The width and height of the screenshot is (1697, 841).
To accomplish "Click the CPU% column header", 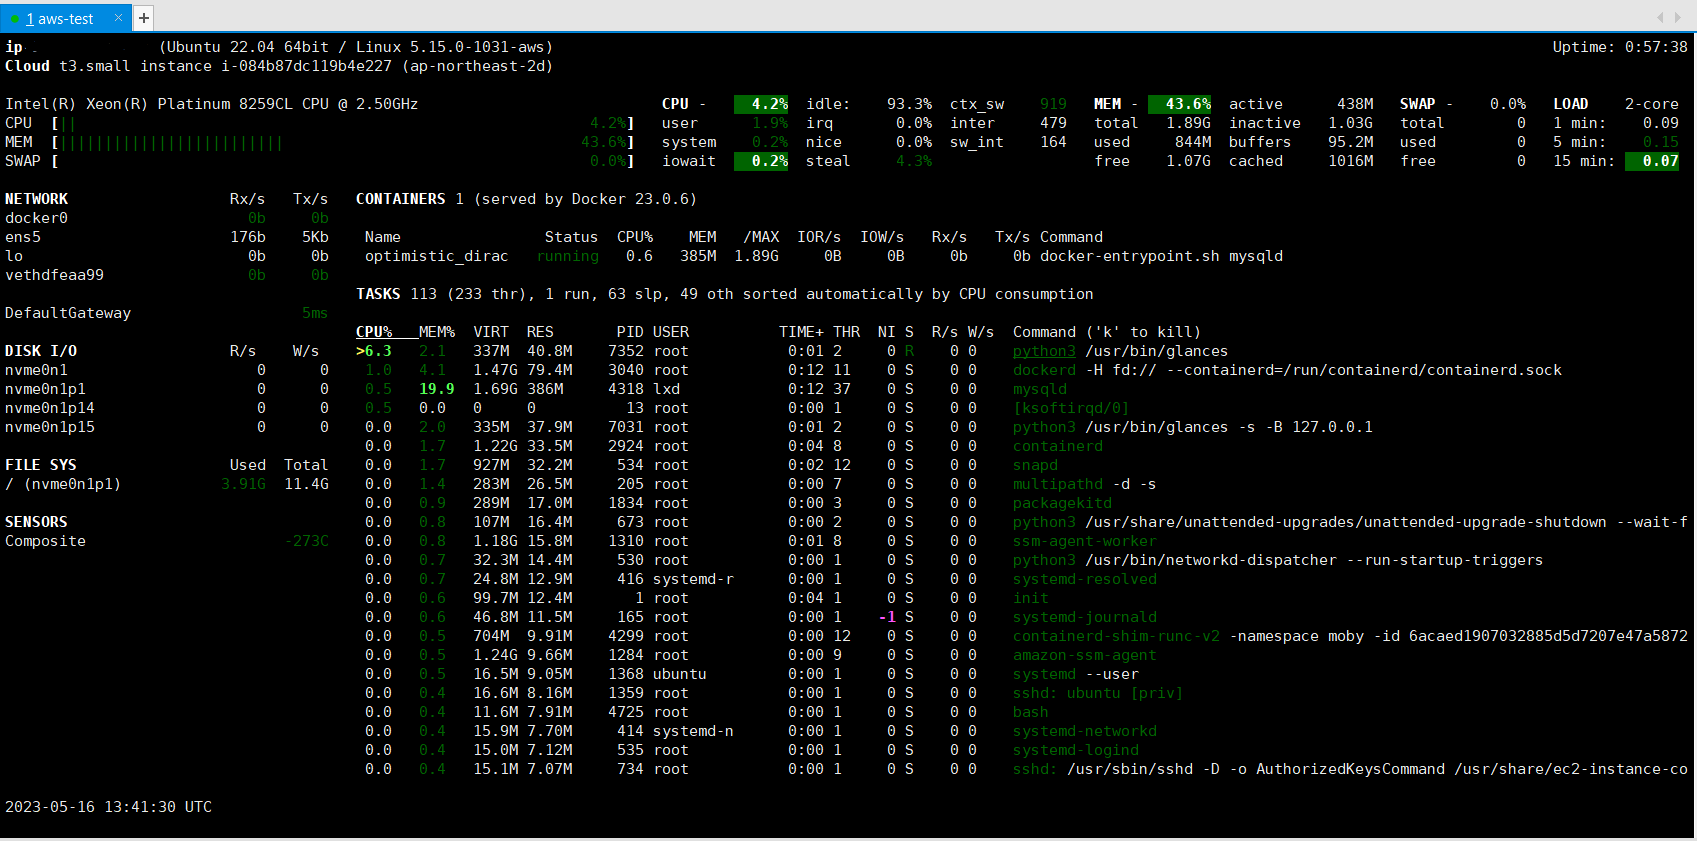I will pos(374,332).
